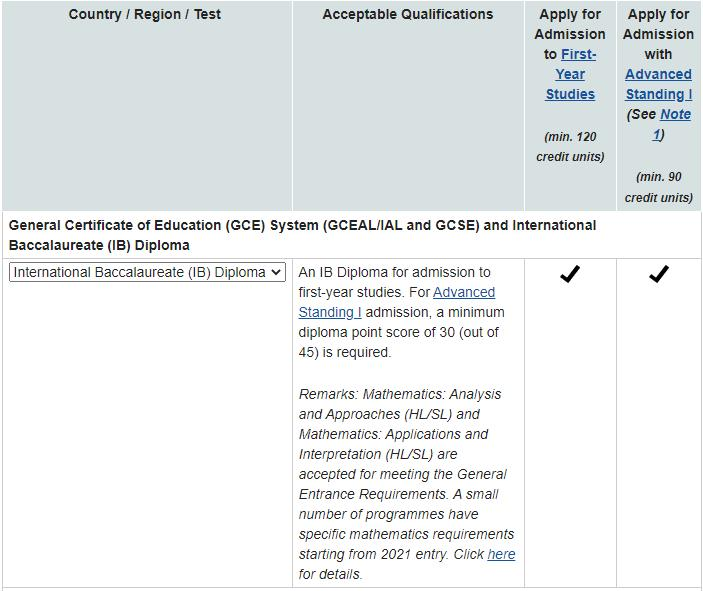The image size is (703, 591).
Task: Click 'Apply for Admission with' header text
Action: (x=658, y=34)
